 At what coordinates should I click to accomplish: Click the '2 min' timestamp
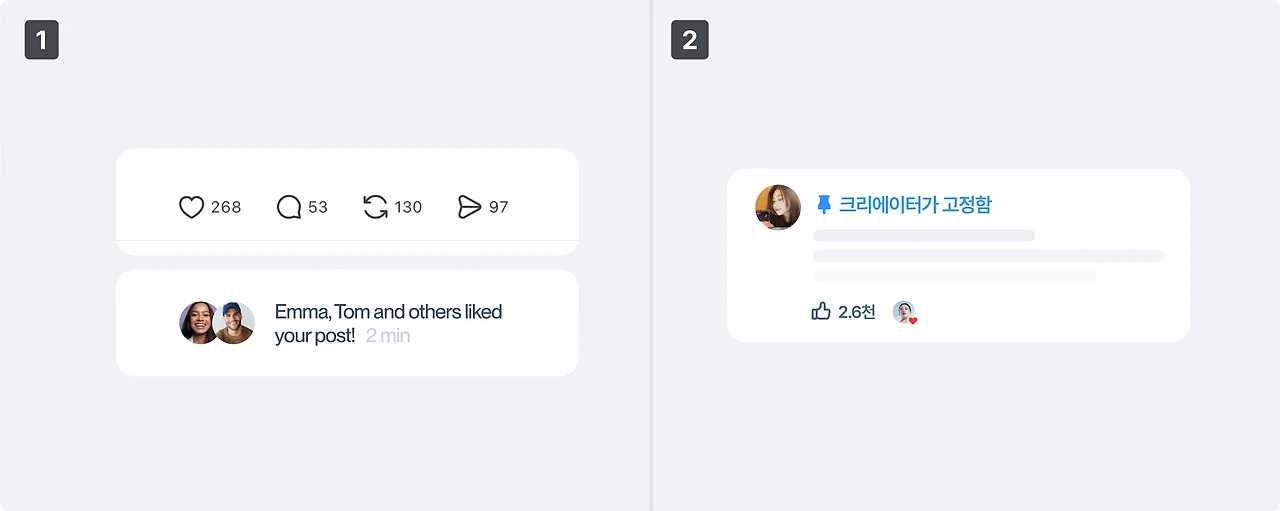click(x=388, y=336)
